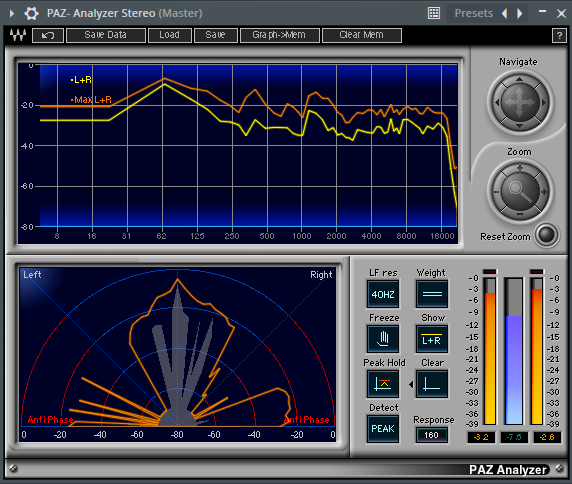The height and width of the screenshot is (484, 572).
Task: Click the Clear Mem button
Action: point(362,35)
